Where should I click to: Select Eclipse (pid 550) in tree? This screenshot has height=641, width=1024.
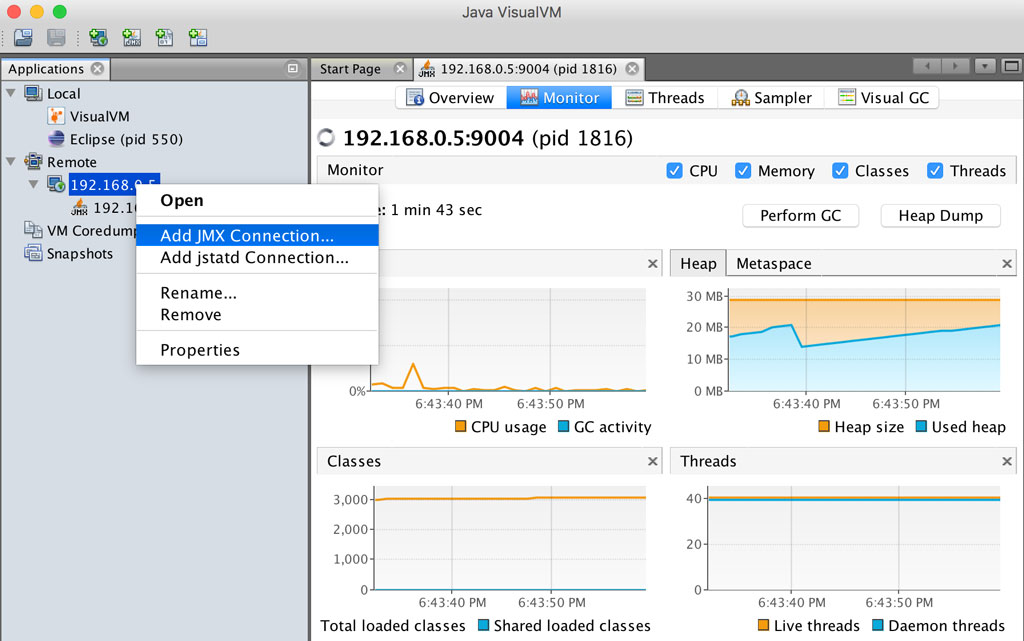coord(126,139)
